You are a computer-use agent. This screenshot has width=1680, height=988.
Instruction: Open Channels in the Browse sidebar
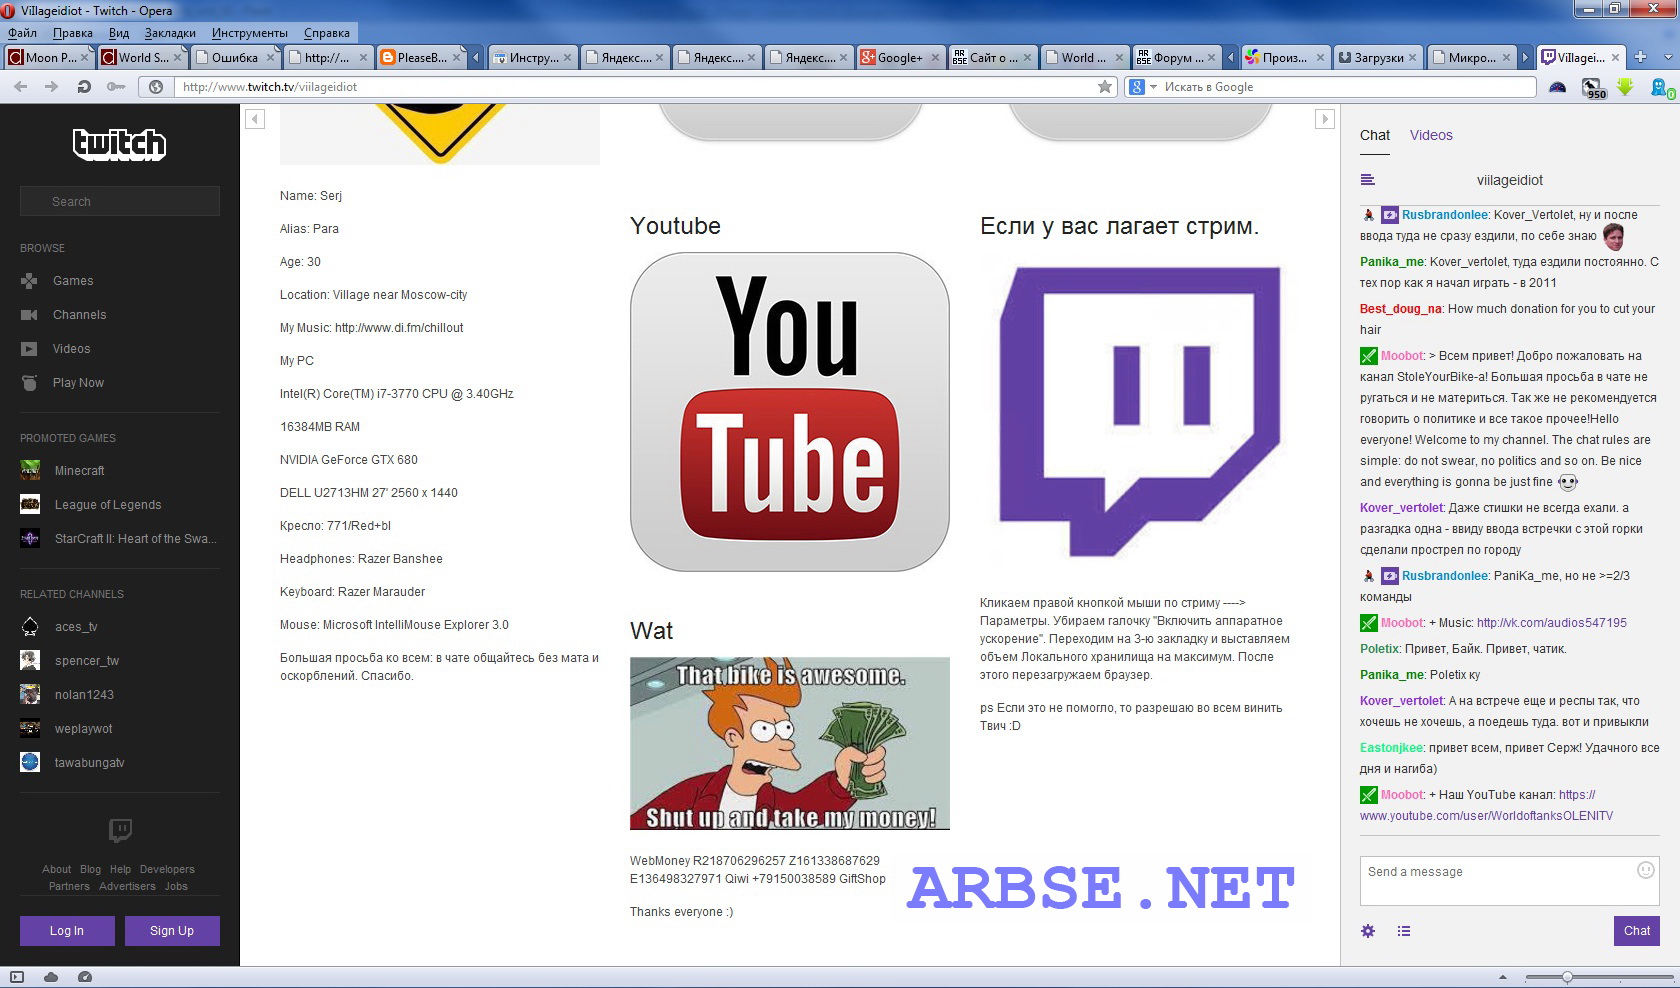click(79, 315)
